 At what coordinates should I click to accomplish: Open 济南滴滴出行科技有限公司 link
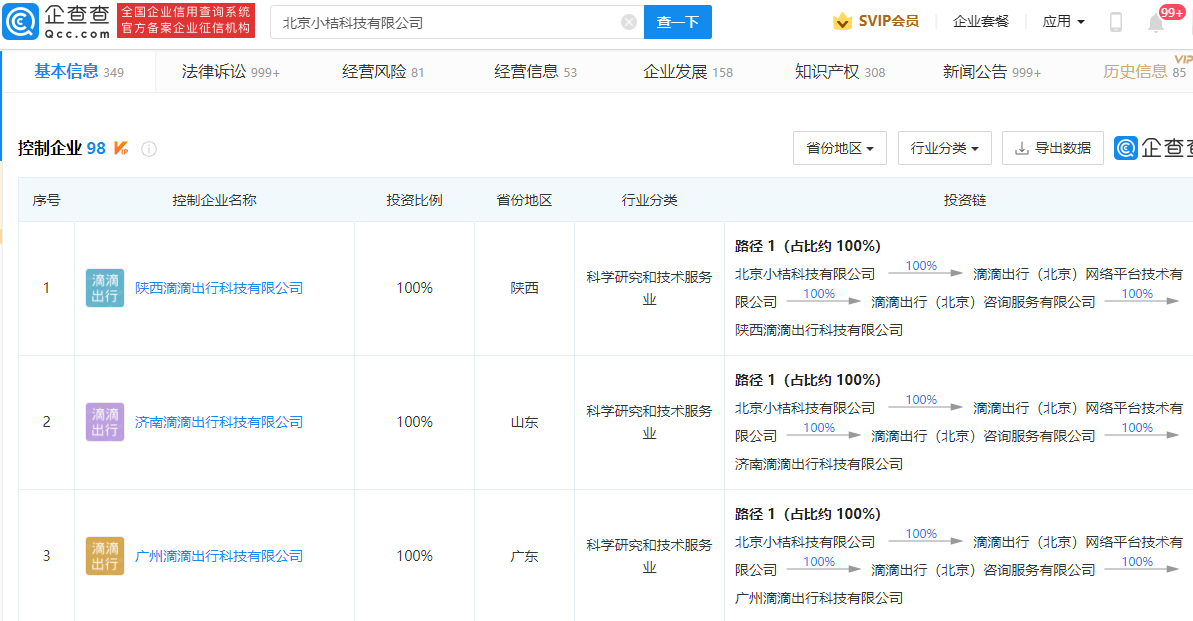pyautogui.click(x=219, y=422)
